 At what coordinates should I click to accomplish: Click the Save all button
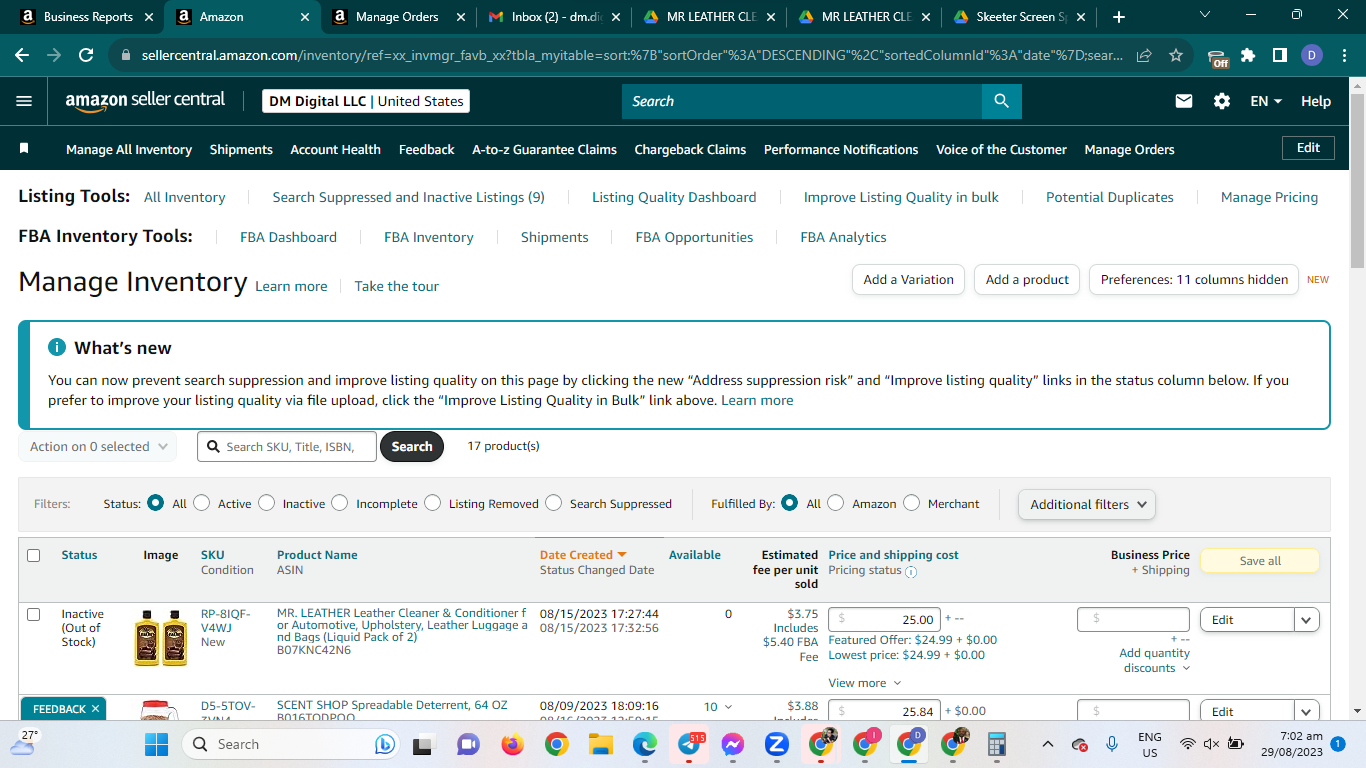point(1260,561)
